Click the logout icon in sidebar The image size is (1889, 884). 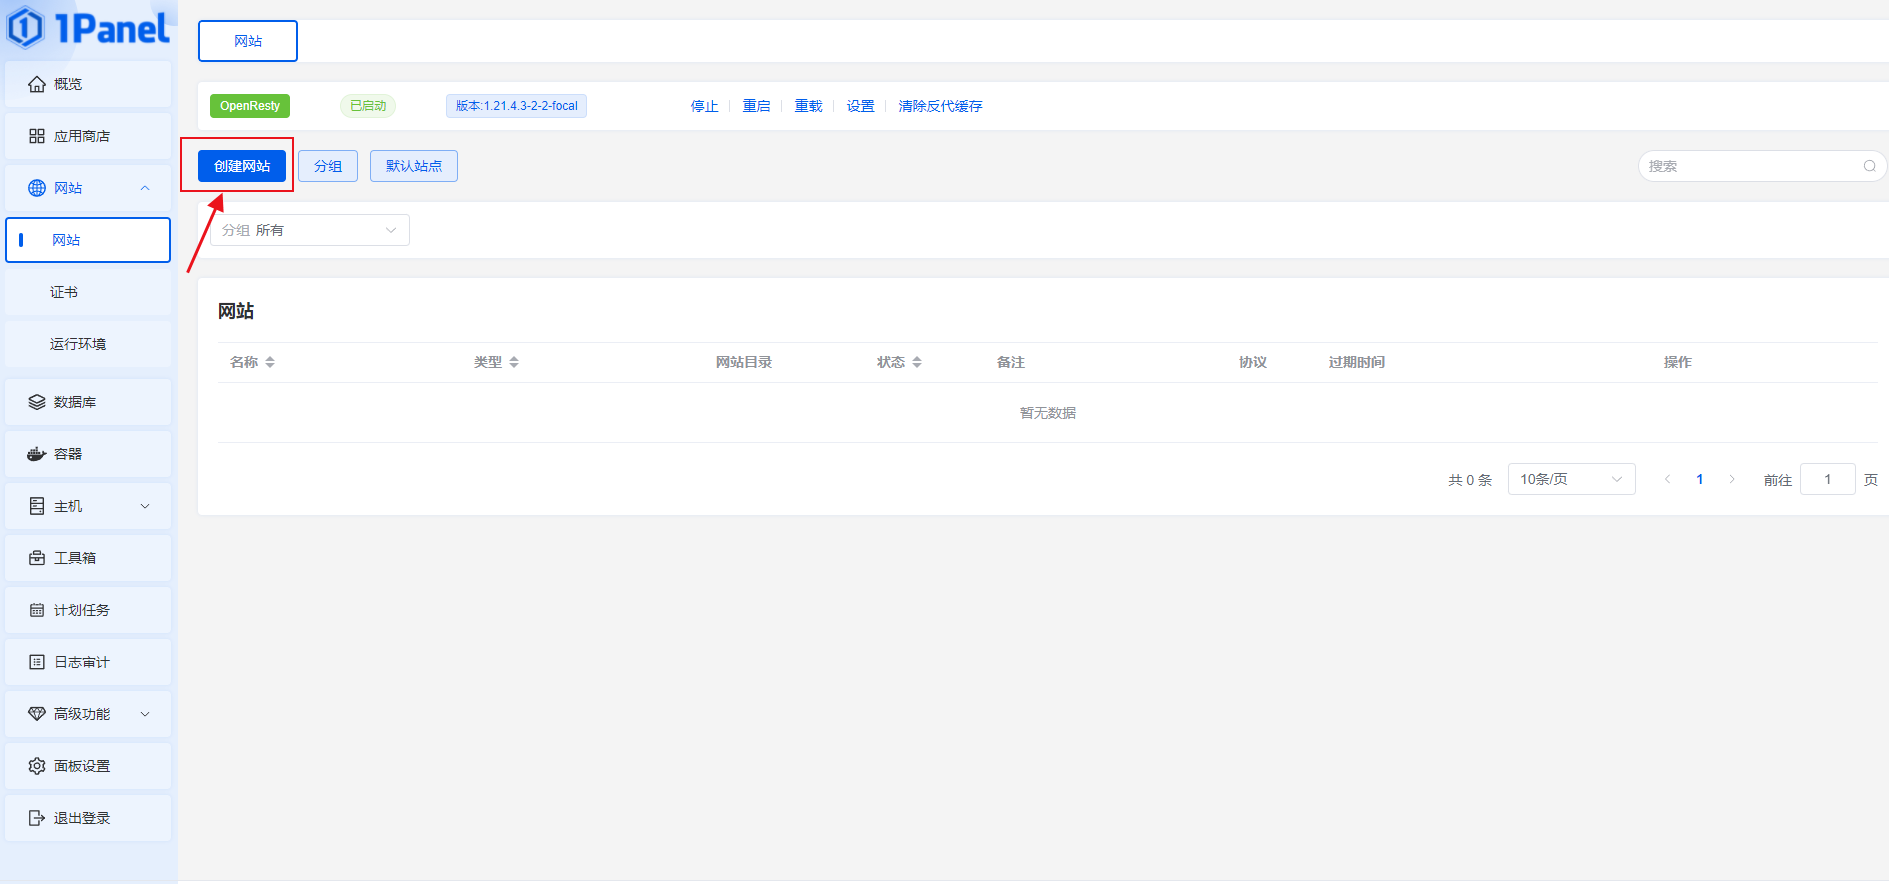(x=37, y=818)
